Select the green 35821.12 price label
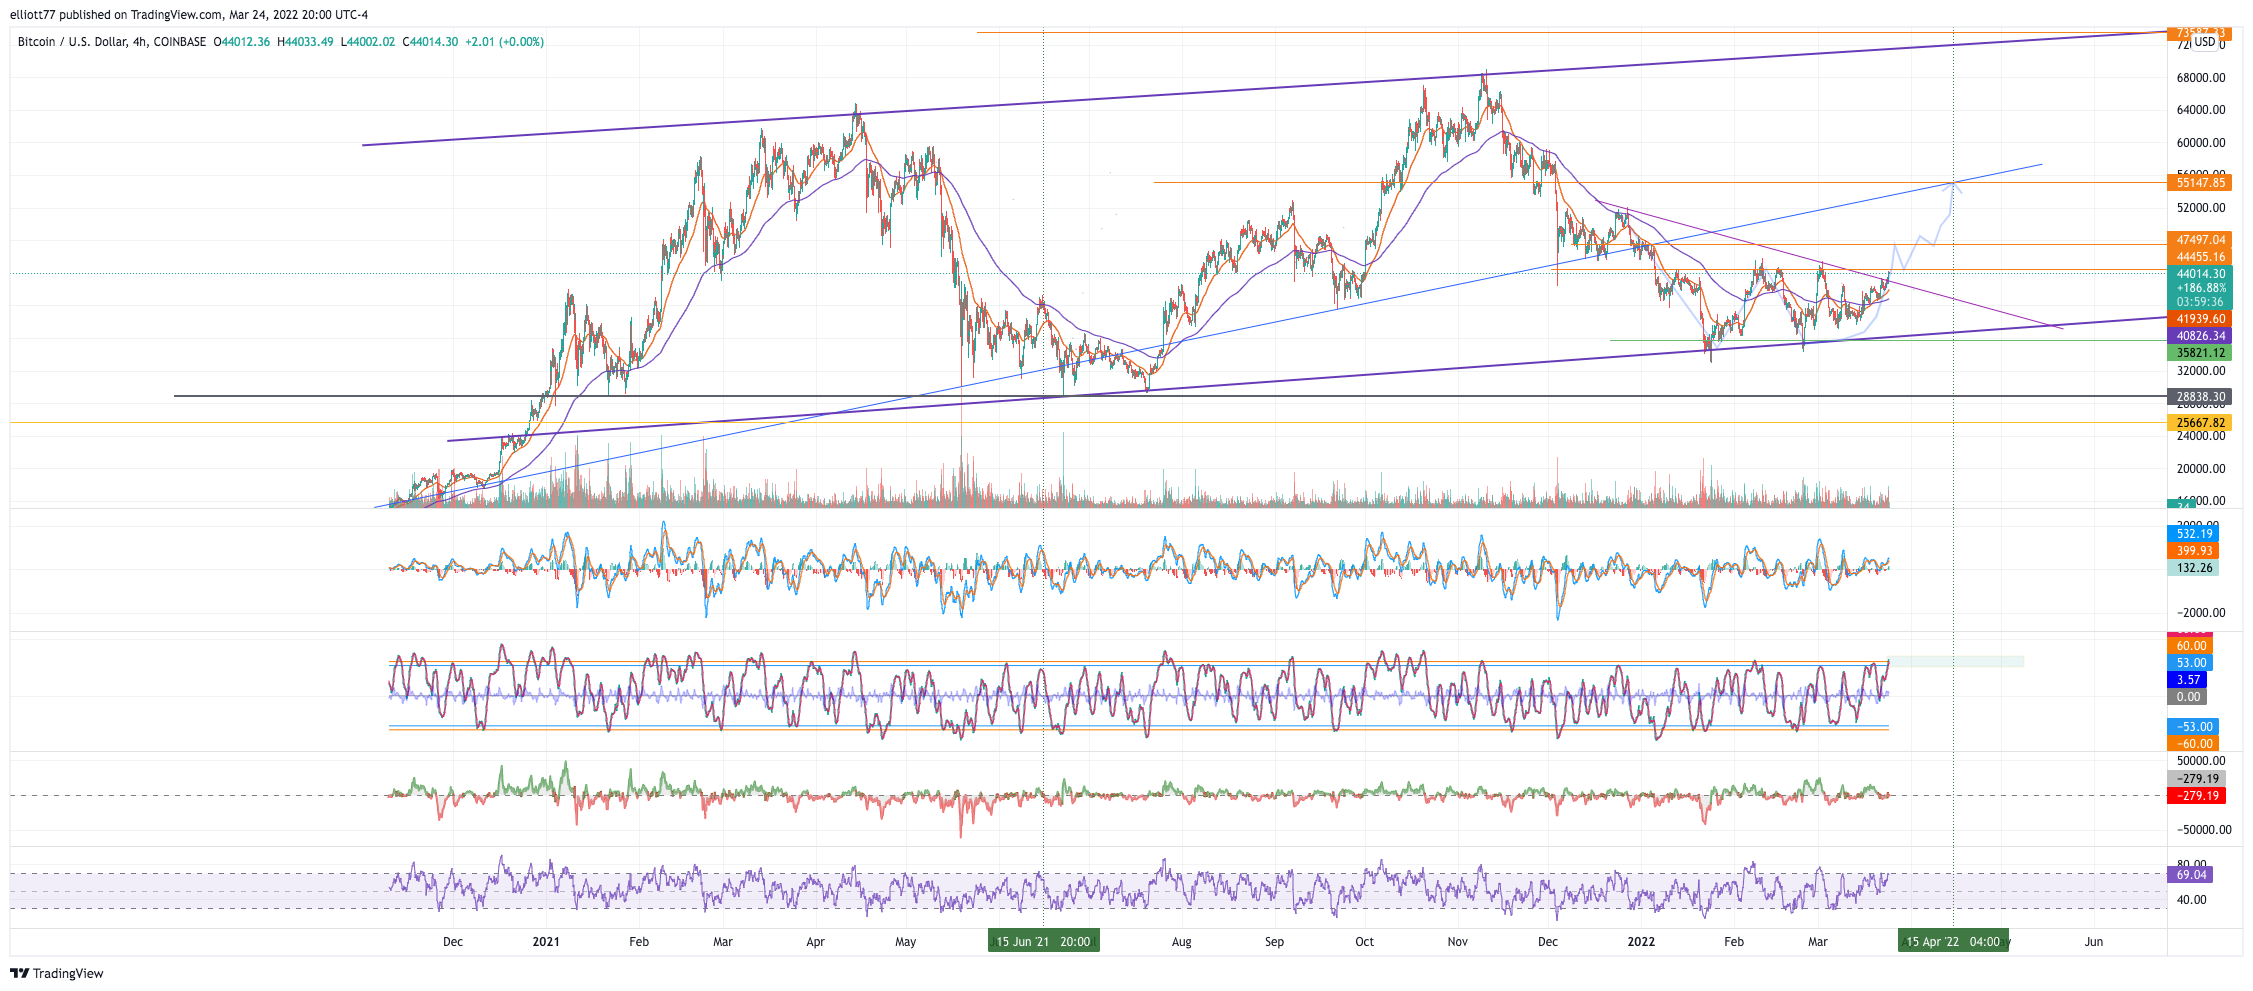This screenshot has width=2253, height=991. point(2199,353)
